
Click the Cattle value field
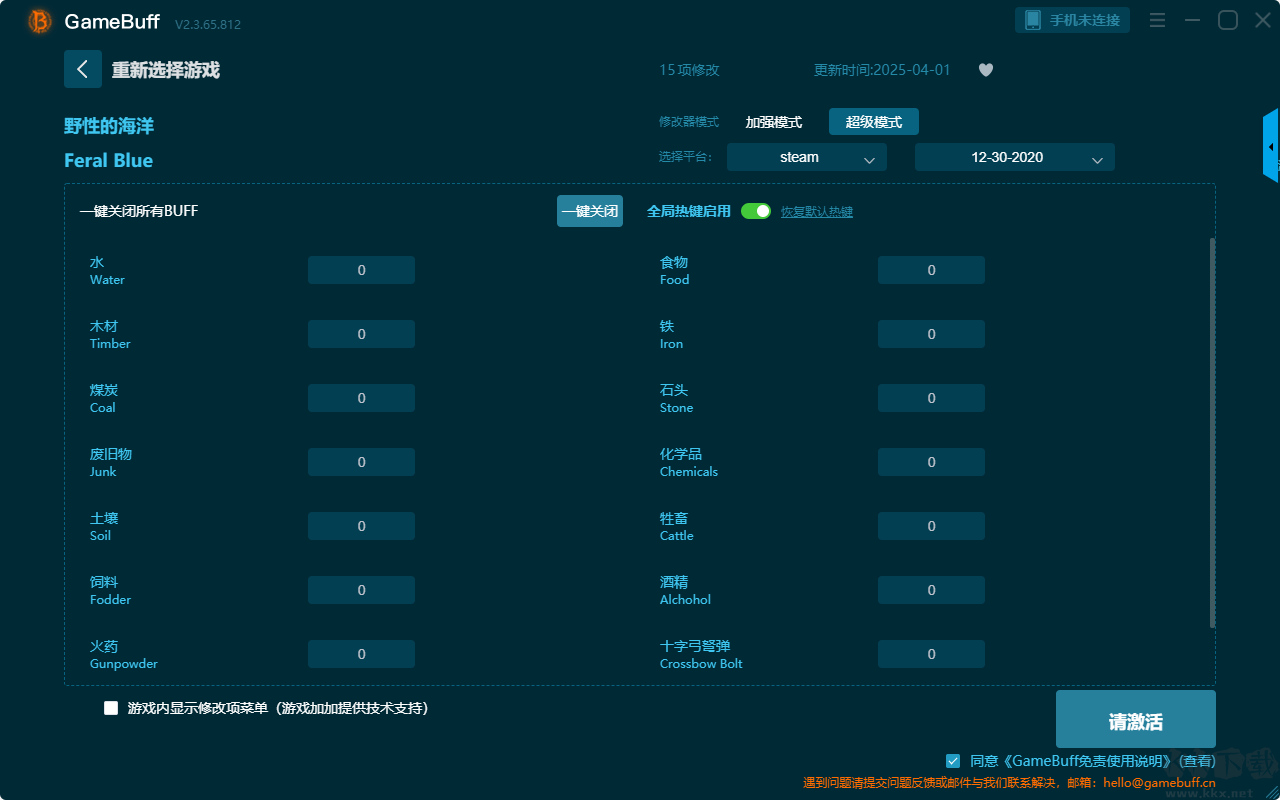[931, 526]
